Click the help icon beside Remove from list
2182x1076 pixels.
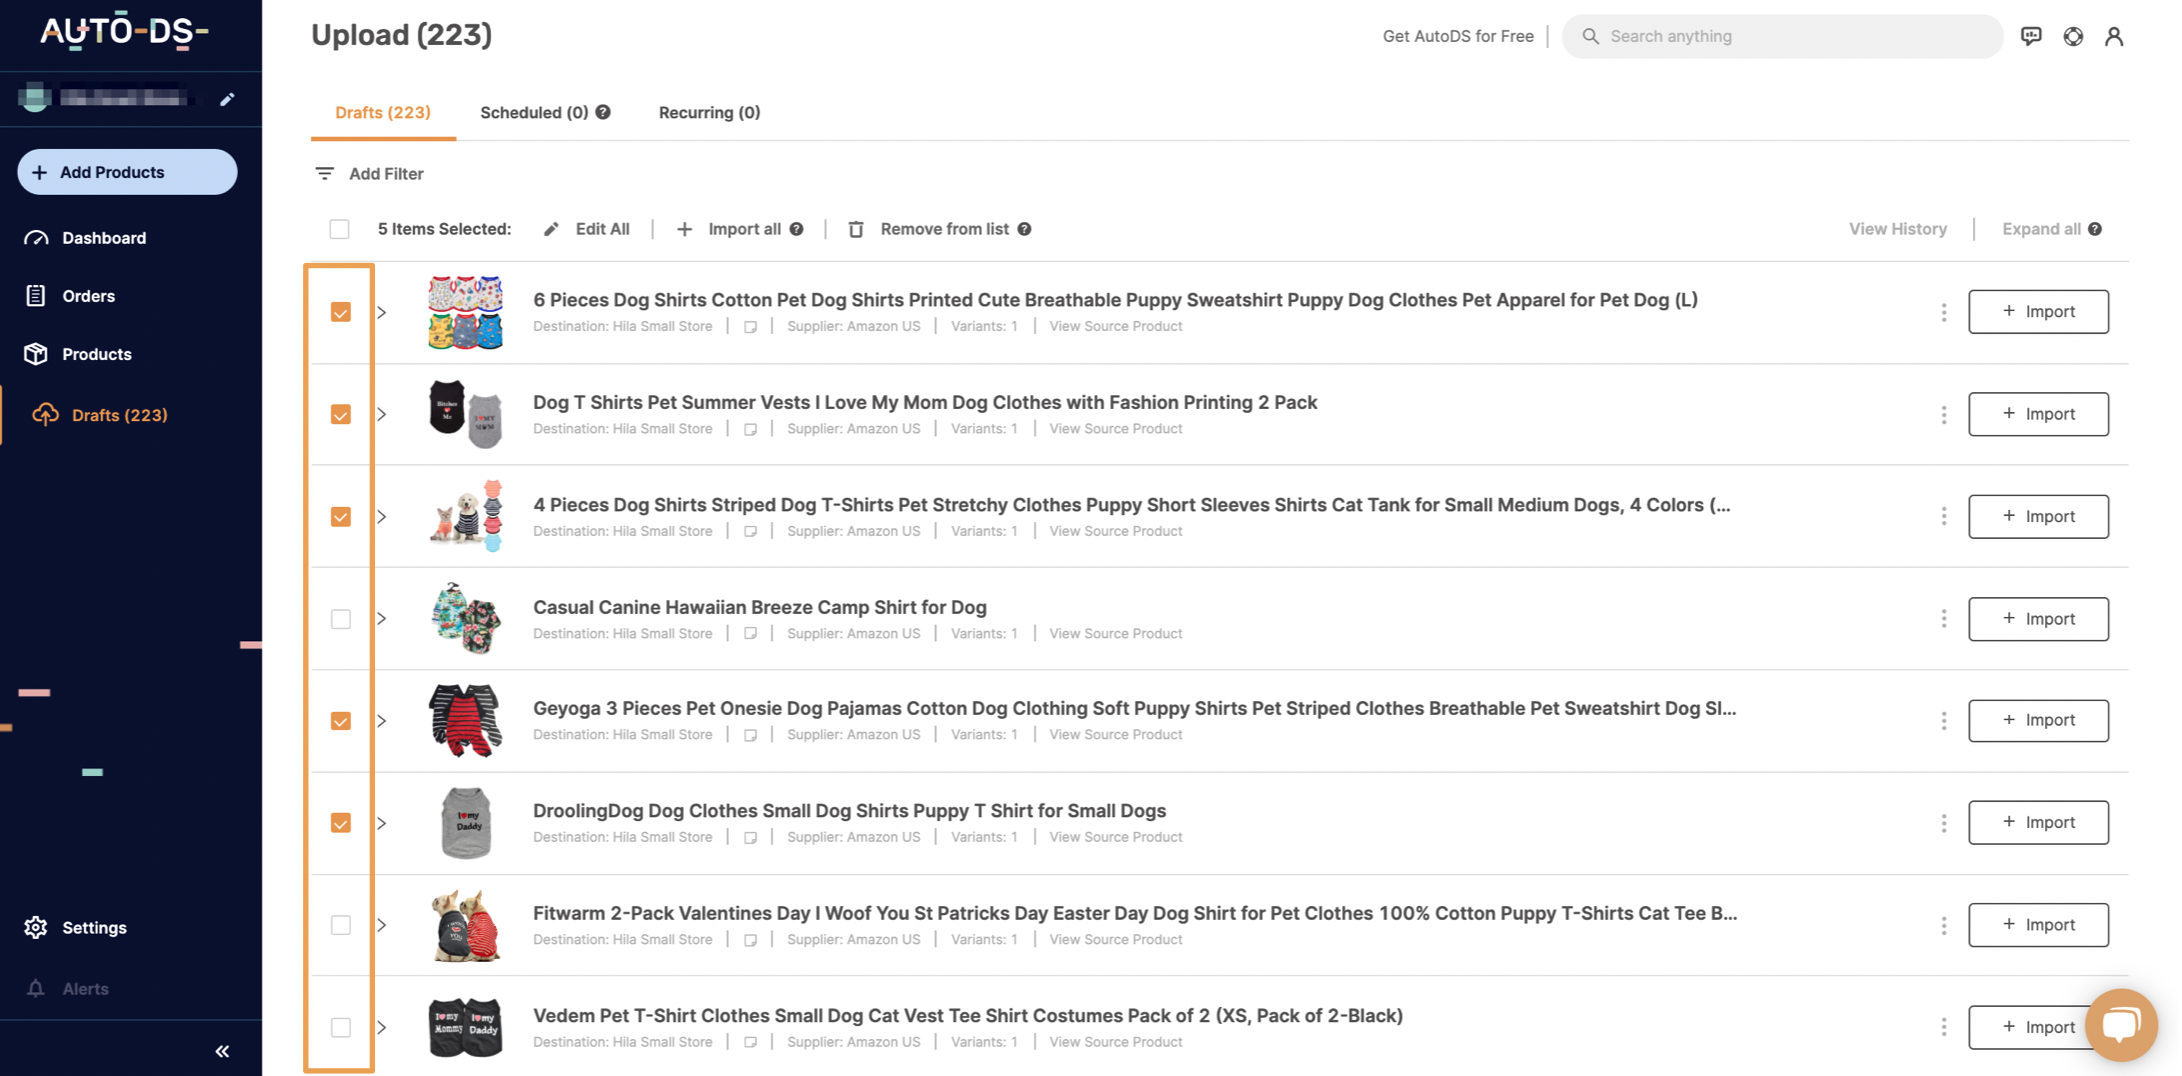point(1024,229)
